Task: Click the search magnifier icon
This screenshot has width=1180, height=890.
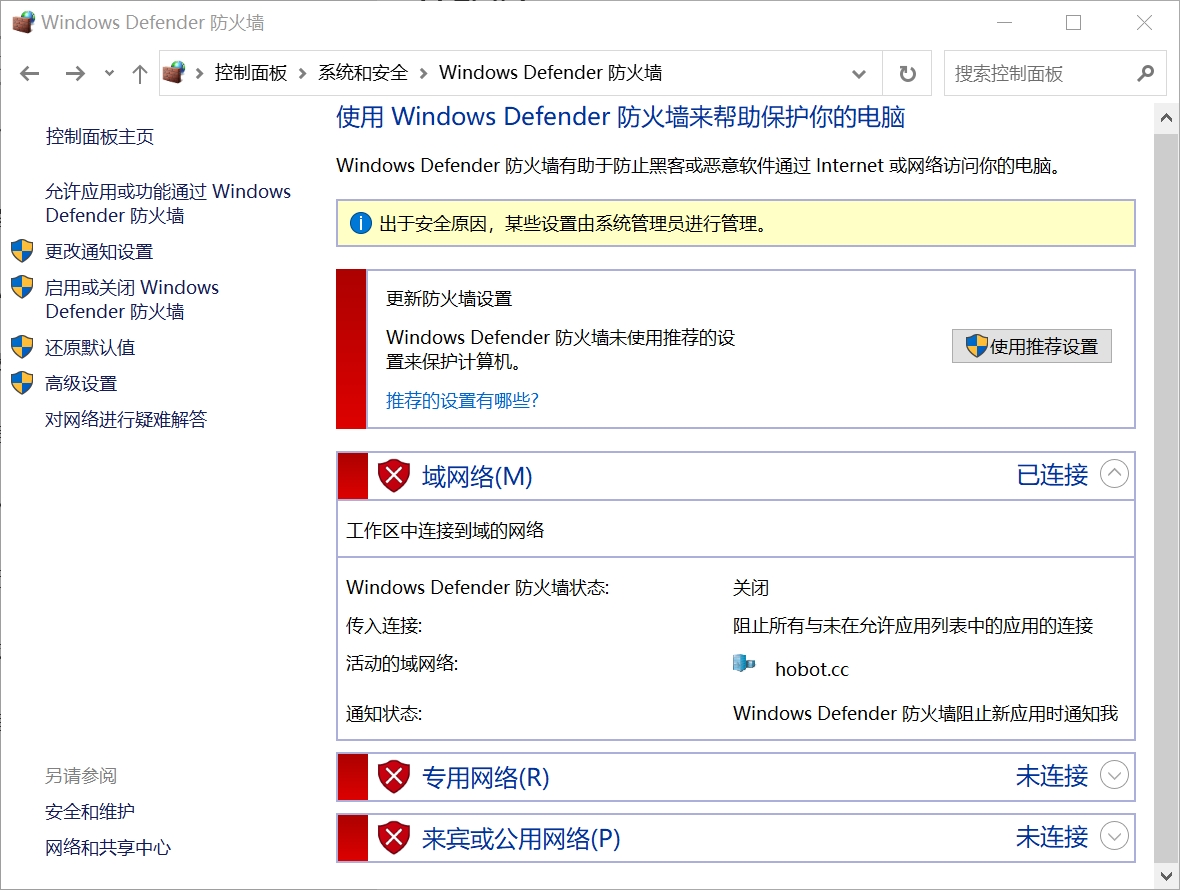Action: 1146,73
